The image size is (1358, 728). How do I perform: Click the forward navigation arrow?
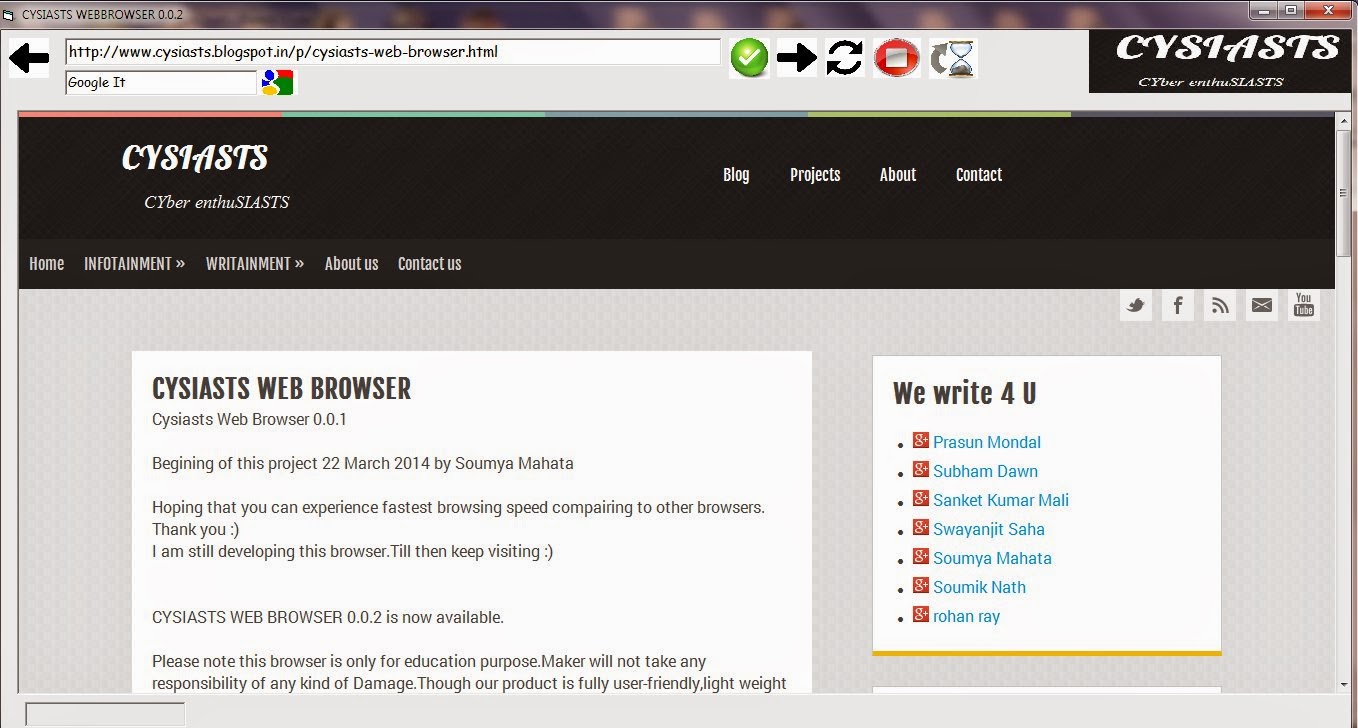point(796,57)
